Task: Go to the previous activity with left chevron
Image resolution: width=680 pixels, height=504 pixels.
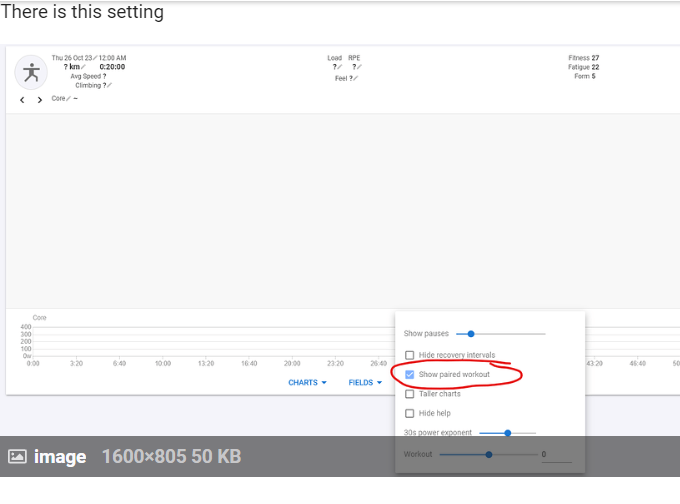Action: click(22, 100)
